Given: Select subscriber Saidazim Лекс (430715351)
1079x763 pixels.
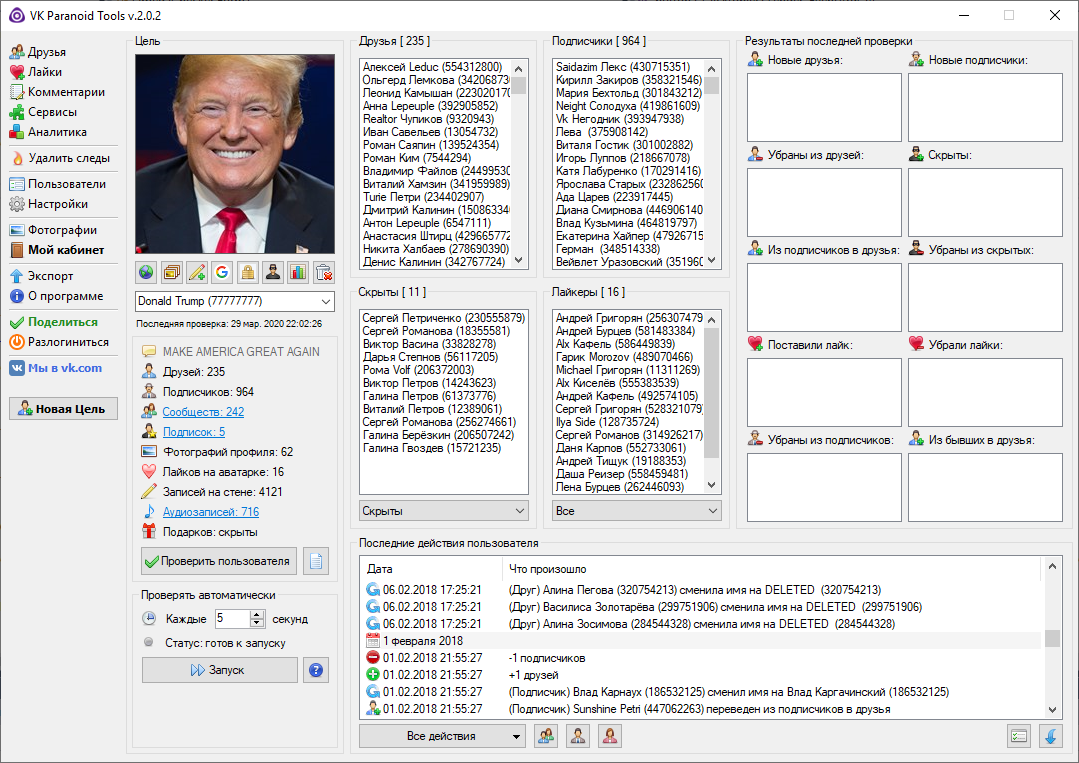Looking at the screenshot, I should pos(623,67).
